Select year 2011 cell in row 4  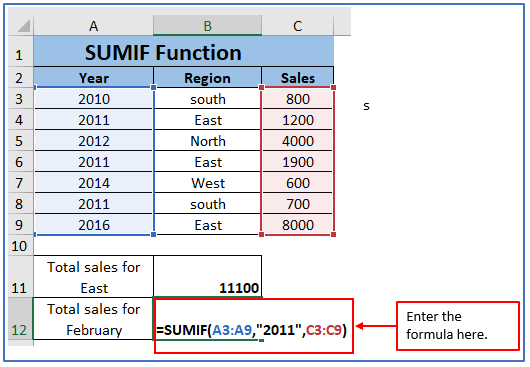click(94, 119)
